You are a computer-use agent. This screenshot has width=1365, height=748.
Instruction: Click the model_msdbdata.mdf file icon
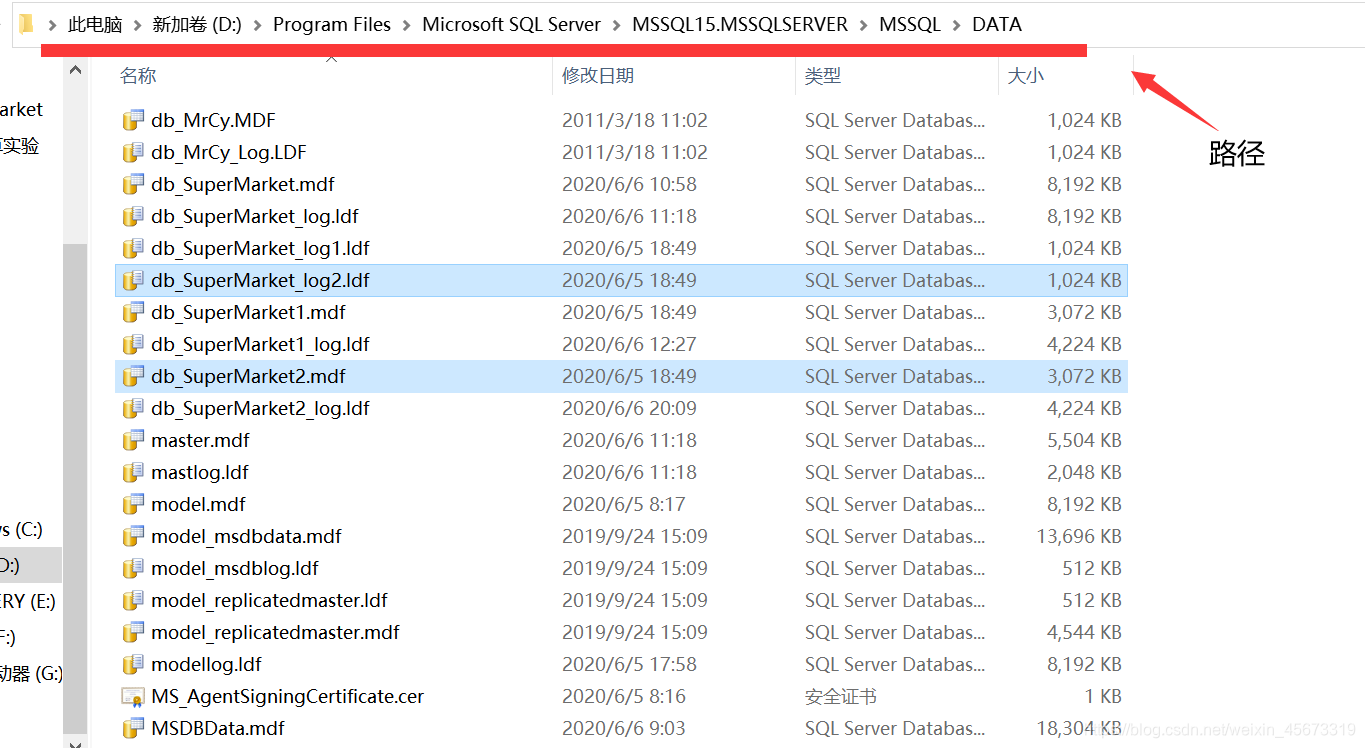click(x=132, y=536)
